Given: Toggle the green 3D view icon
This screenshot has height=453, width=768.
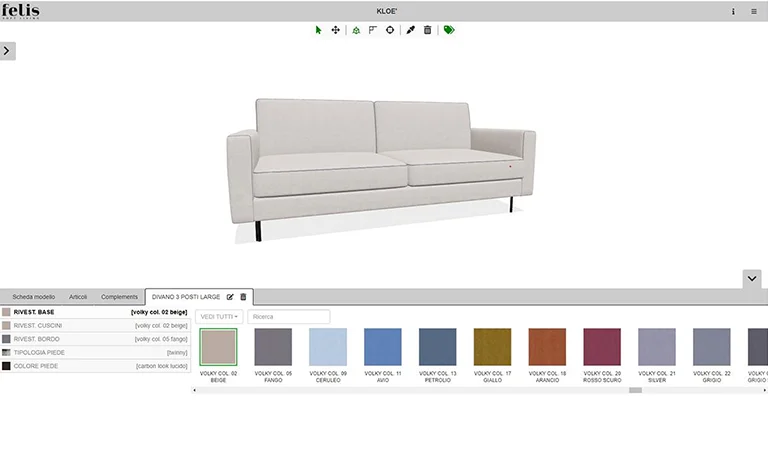Looking at the screenshot, I should point(356,30).
